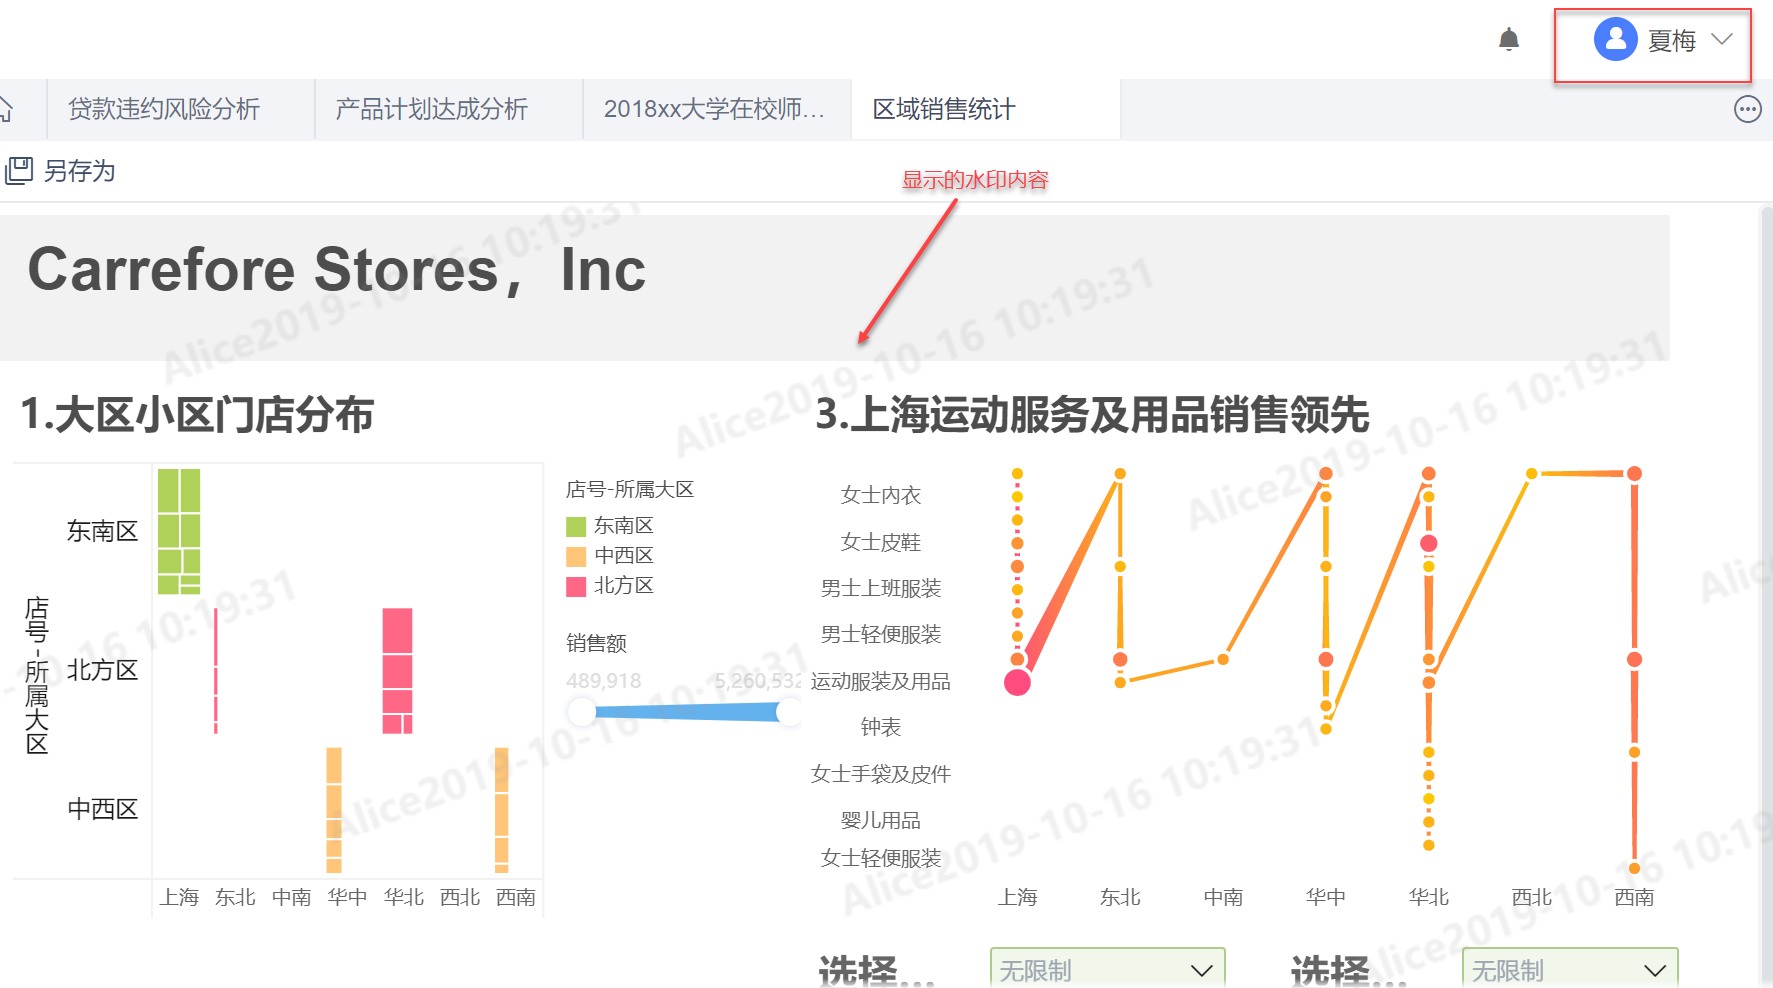1773x988 pixels.
Task: Click the '东南区' row label in left chart
Action: [x=103, y=531]
